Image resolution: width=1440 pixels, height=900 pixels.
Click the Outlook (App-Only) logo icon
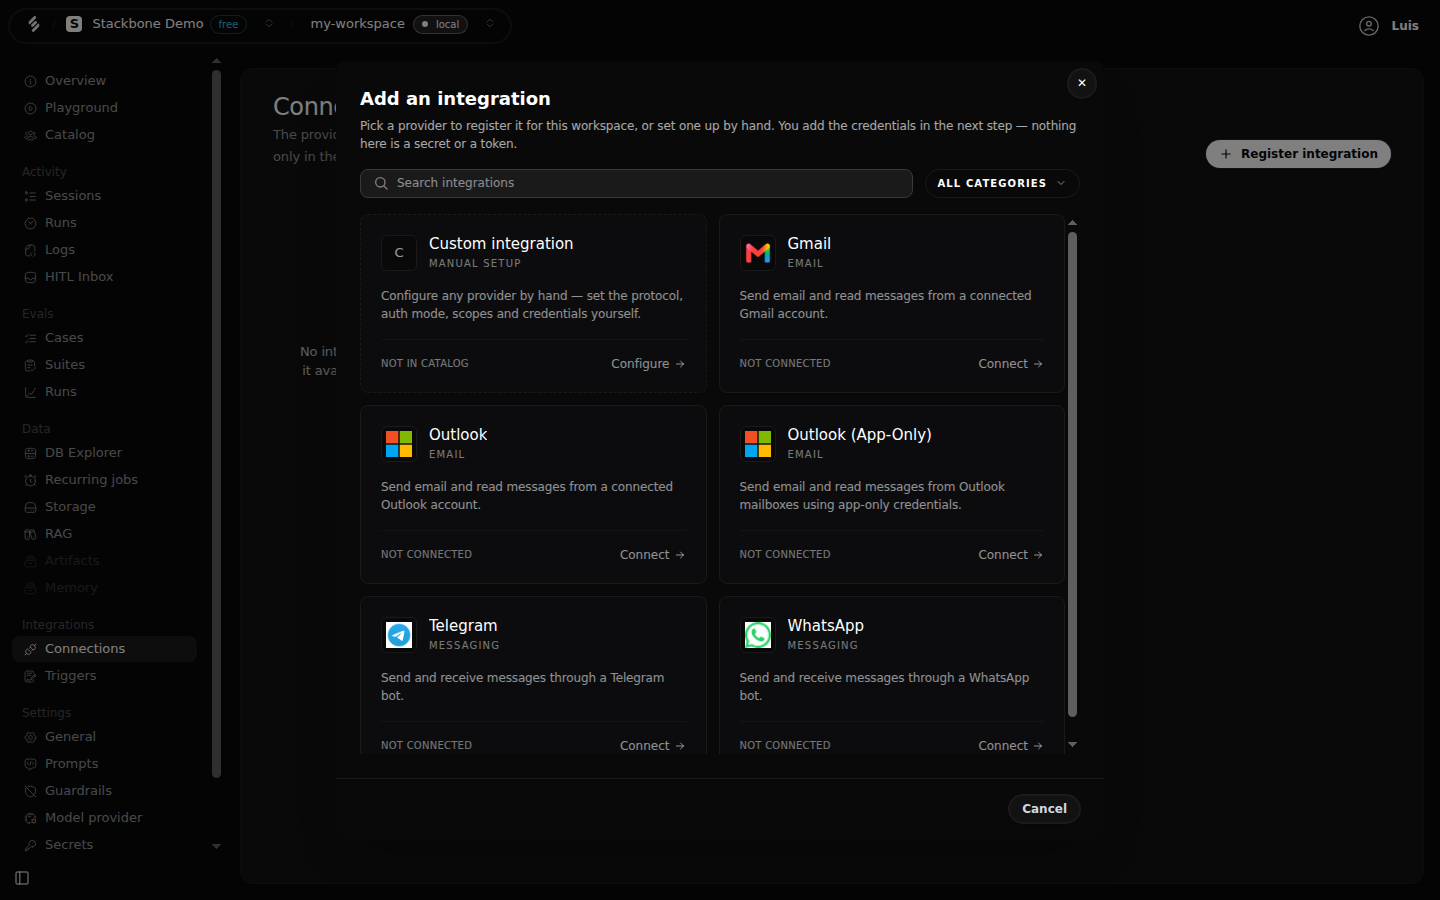(x=758, y=444)
